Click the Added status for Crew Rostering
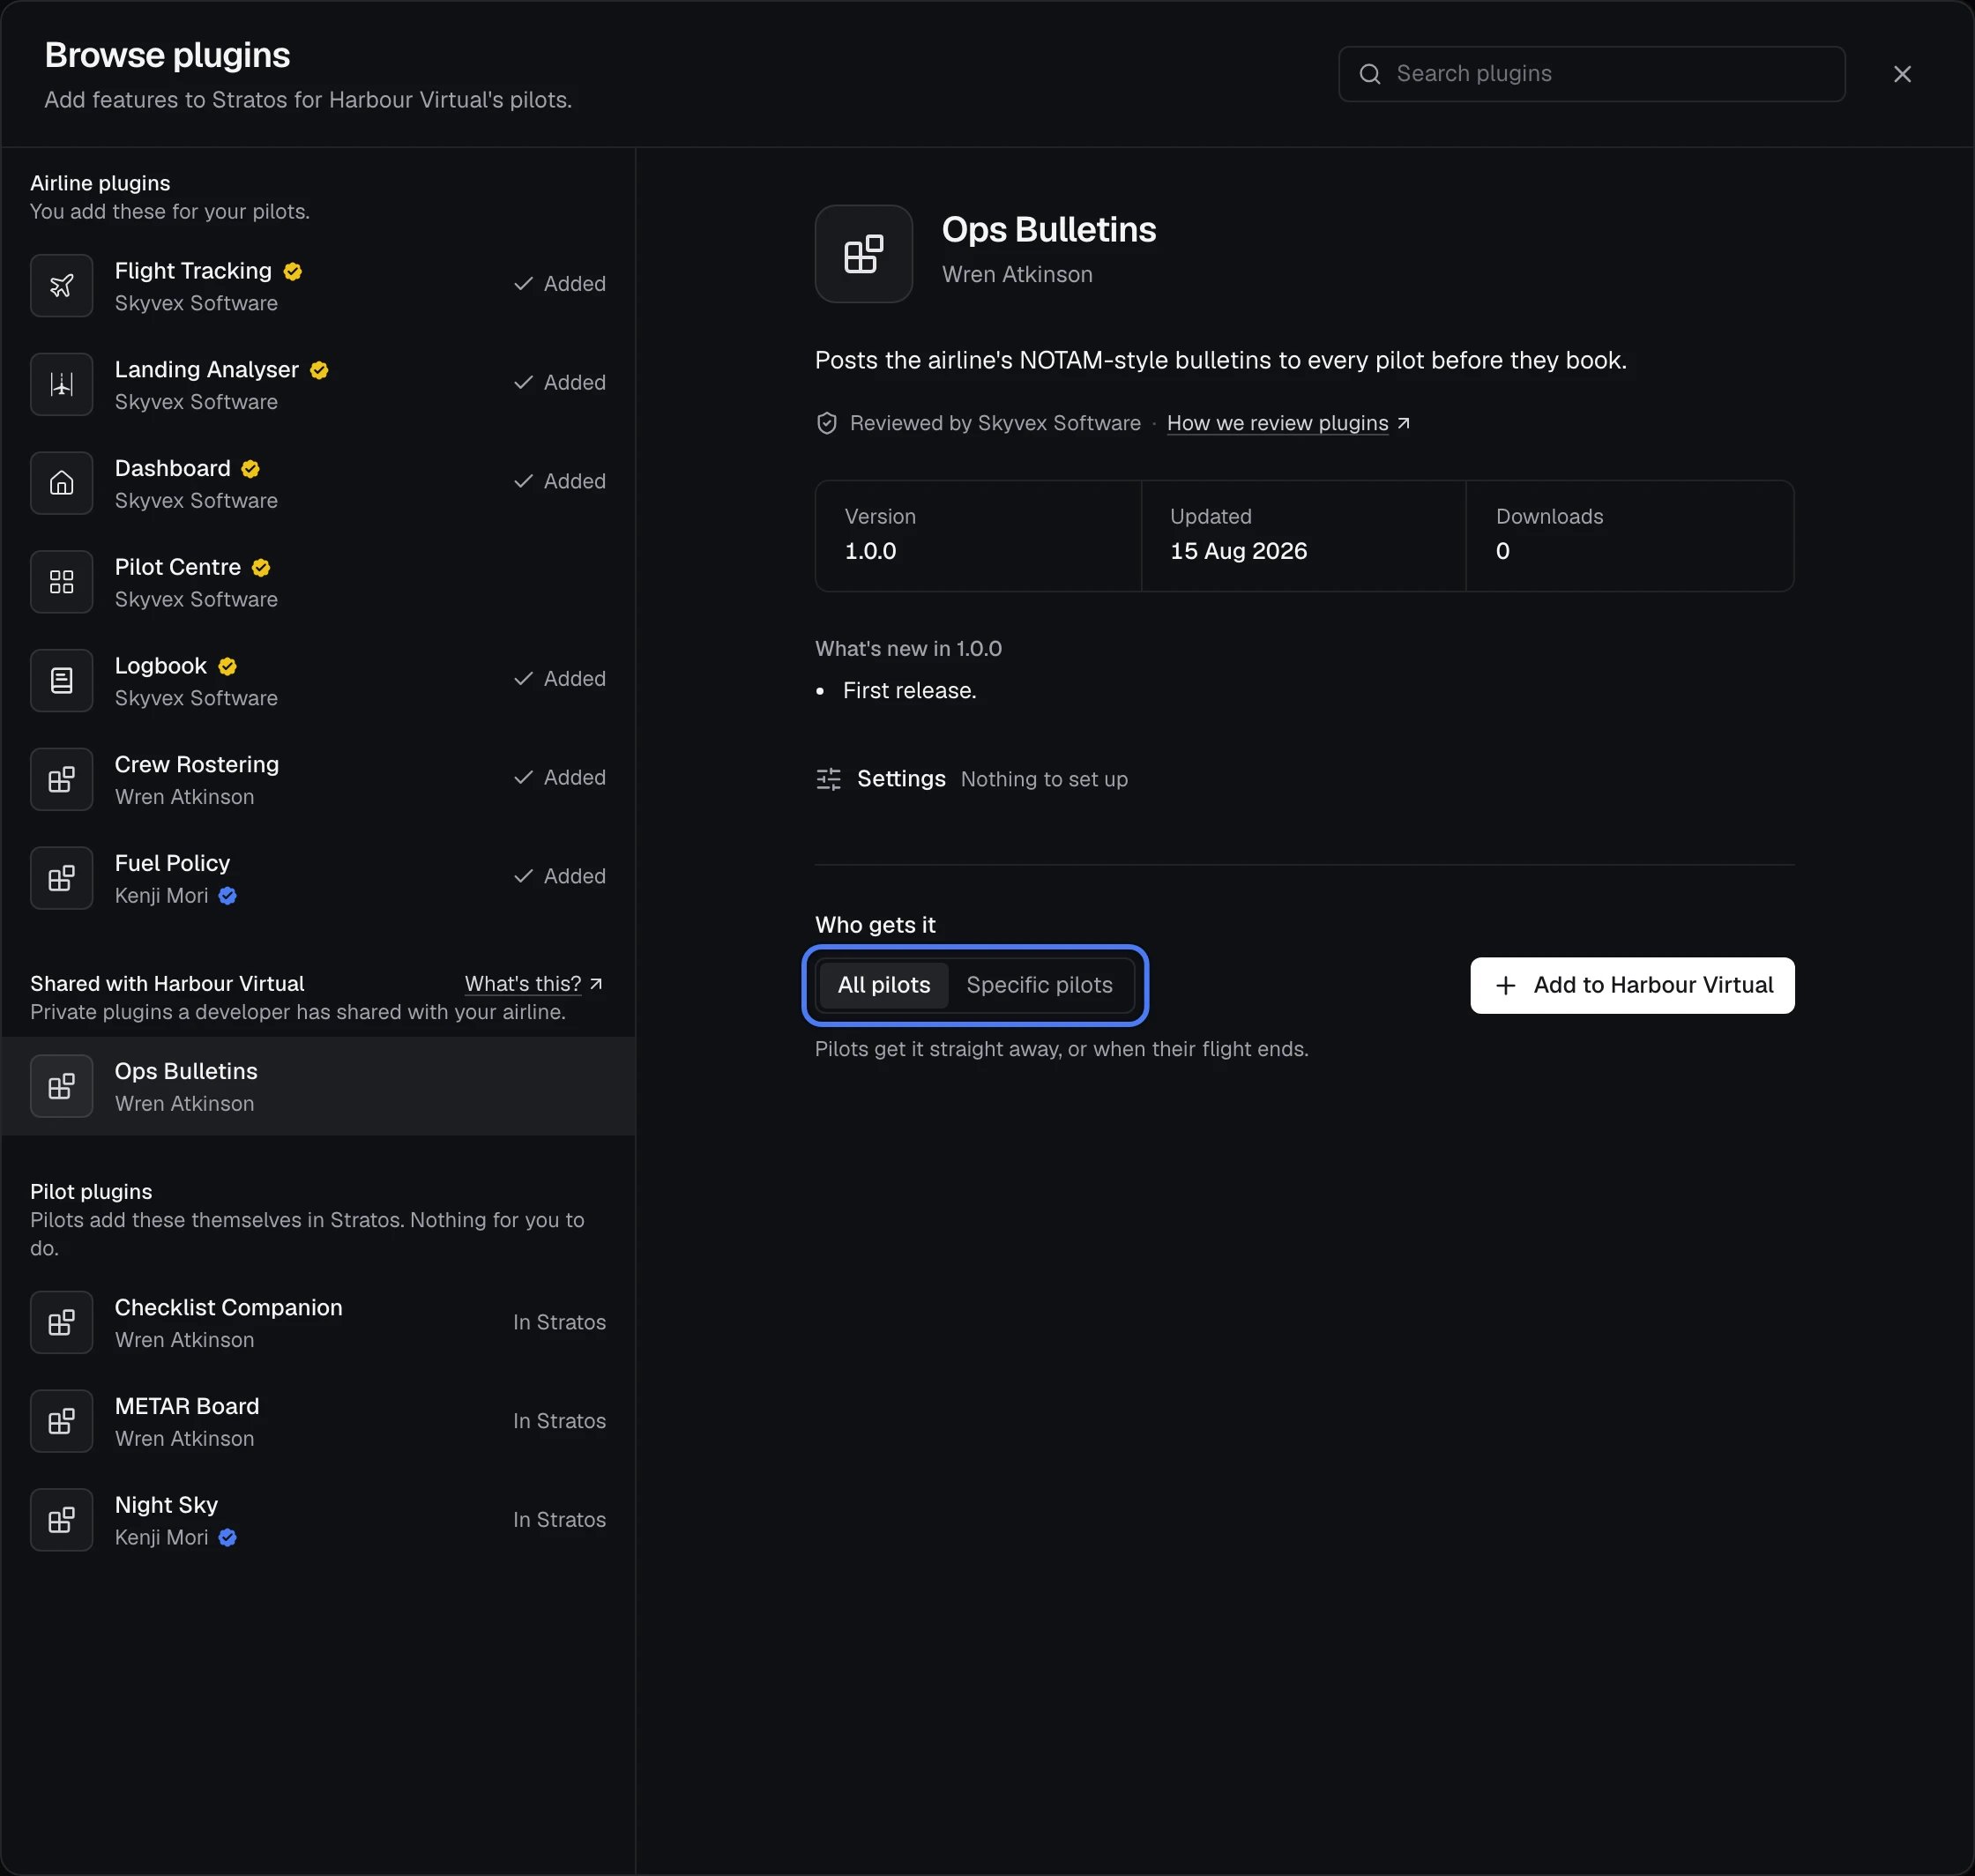Image resolution: width=1975 pixels, height=1876 pixels. tap(560, 778)
